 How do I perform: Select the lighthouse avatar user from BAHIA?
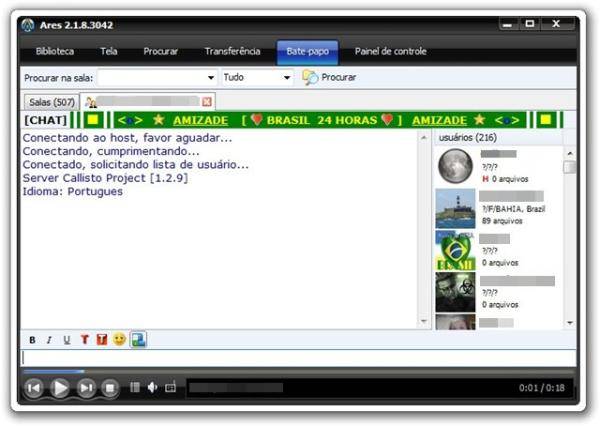455,209
